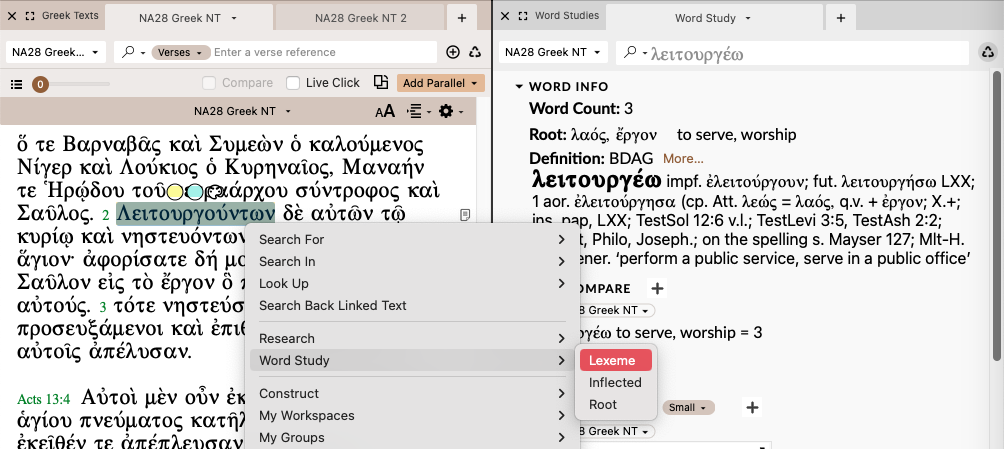Open the table of contents list icon
This screenshot has width=1004, height=449.
point(16,84)
